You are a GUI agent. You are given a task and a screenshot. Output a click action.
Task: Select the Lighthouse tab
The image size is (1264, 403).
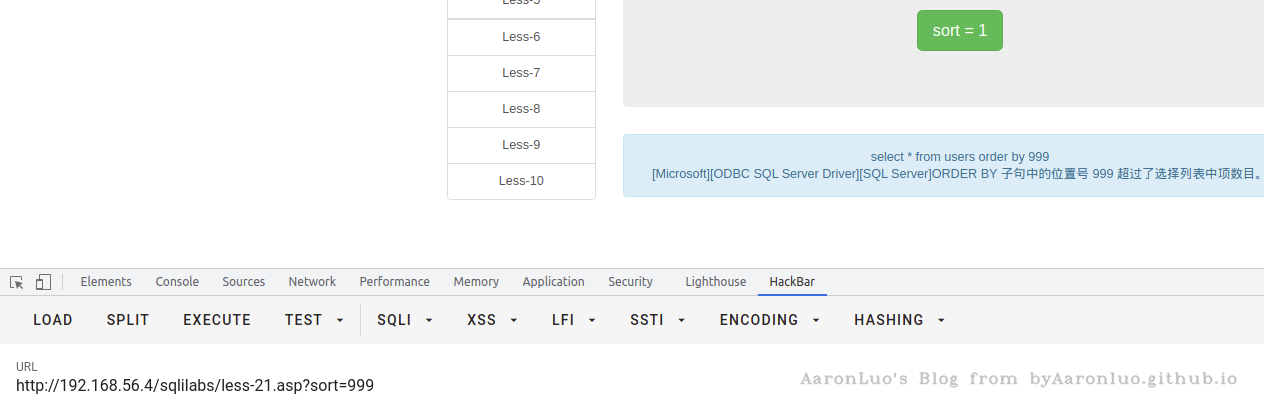coord(715,282)
